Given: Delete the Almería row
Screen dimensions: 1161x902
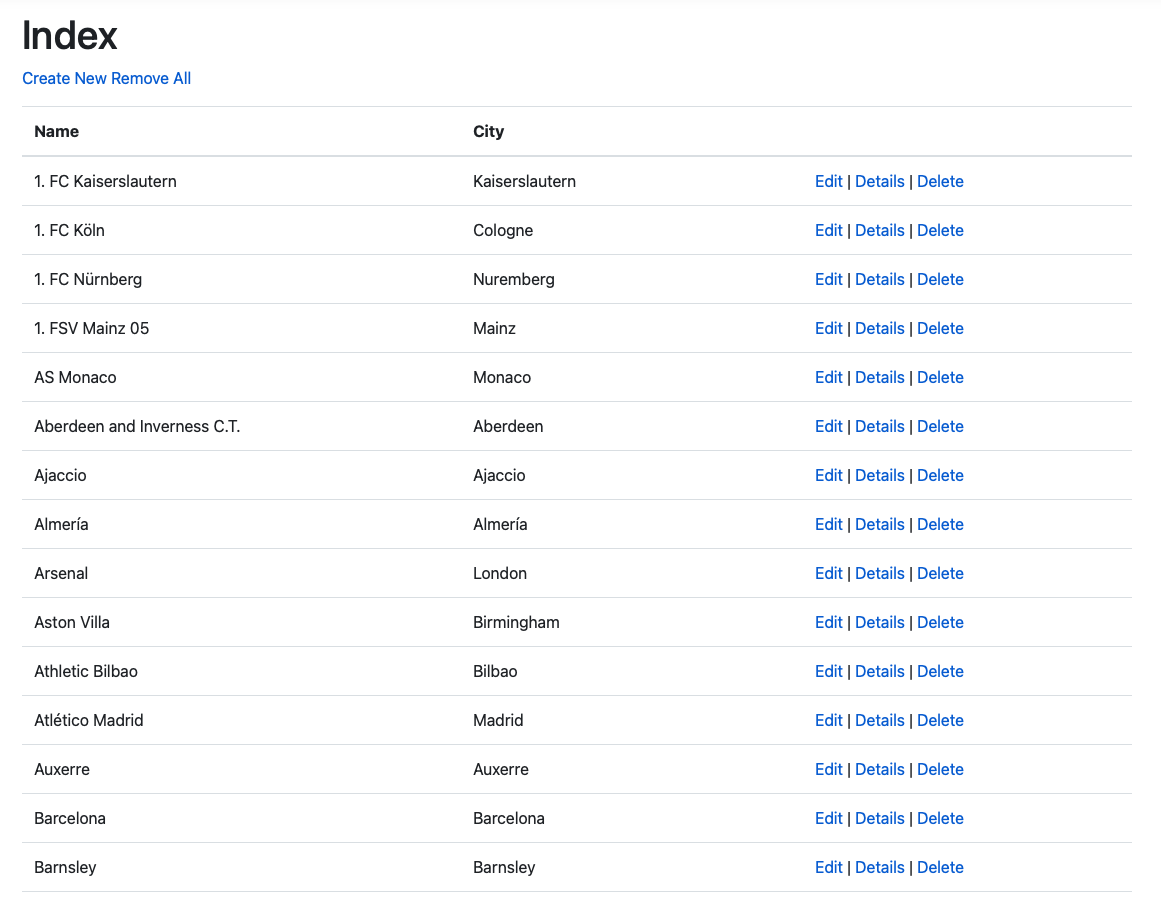Looking at the screenshot, I should (x=940, y=524).
